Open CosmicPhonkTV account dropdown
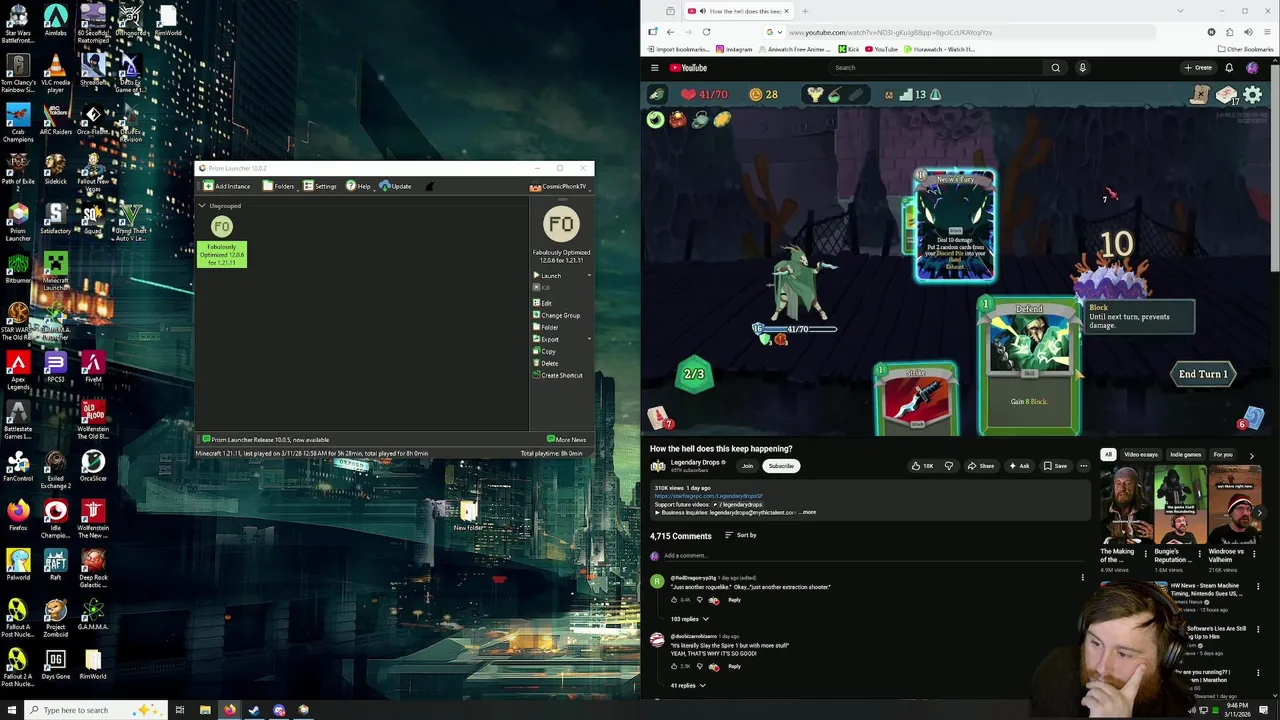This screenshot has height=720, width=1280. [x=559, y=186]
